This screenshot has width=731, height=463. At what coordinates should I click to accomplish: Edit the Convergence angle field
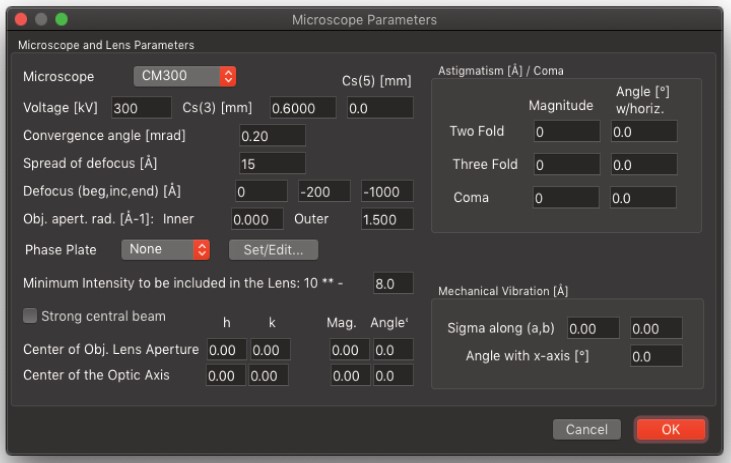point(272,136)
